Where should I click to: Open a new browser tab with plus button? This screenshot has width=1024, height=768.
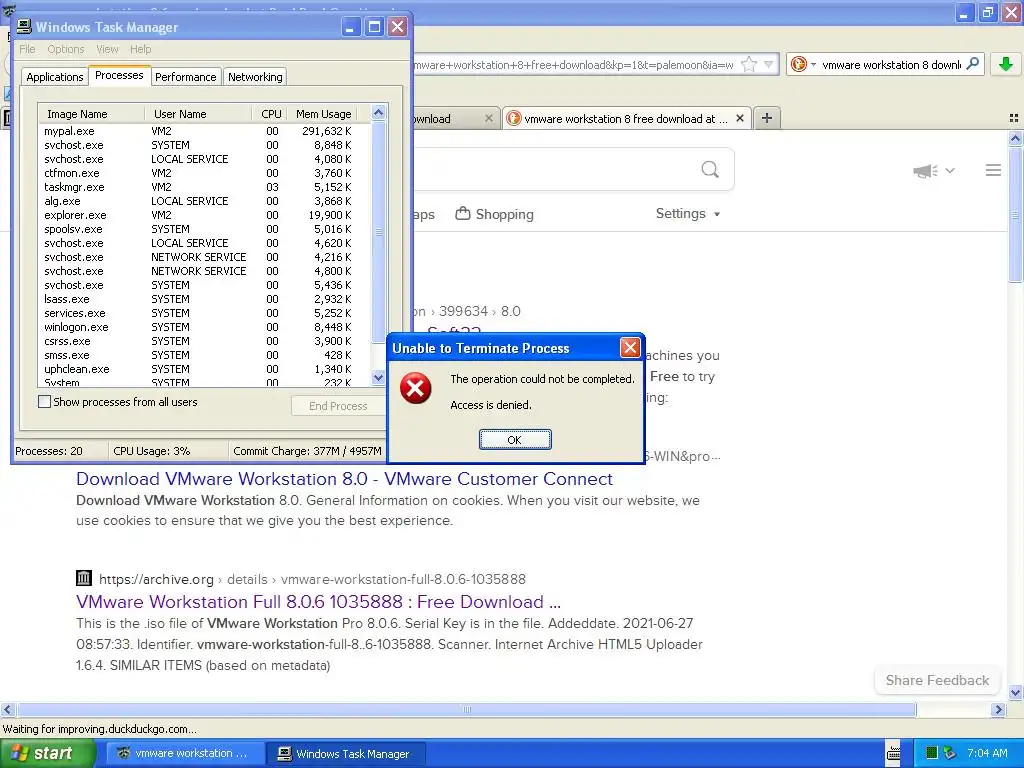point(767,118)
